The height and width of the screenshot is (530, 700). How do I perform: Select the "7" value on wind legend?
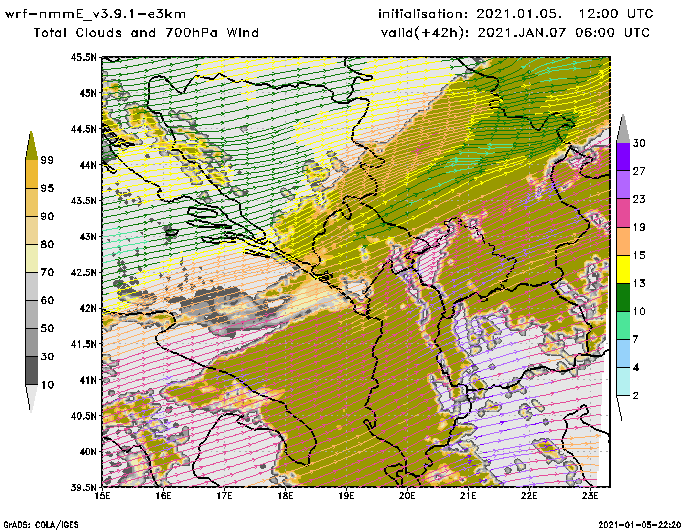click(636, 340)
